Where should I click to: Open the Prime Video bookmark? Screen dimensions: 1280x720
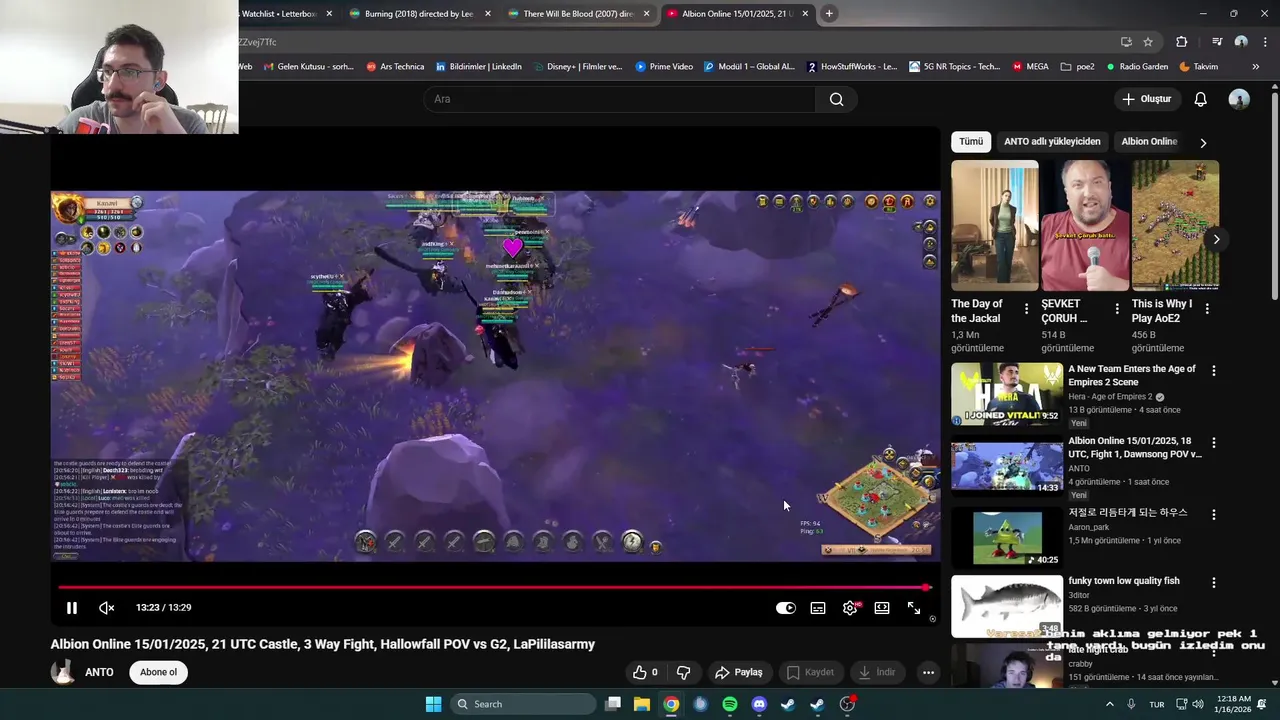tap(664, 67)
